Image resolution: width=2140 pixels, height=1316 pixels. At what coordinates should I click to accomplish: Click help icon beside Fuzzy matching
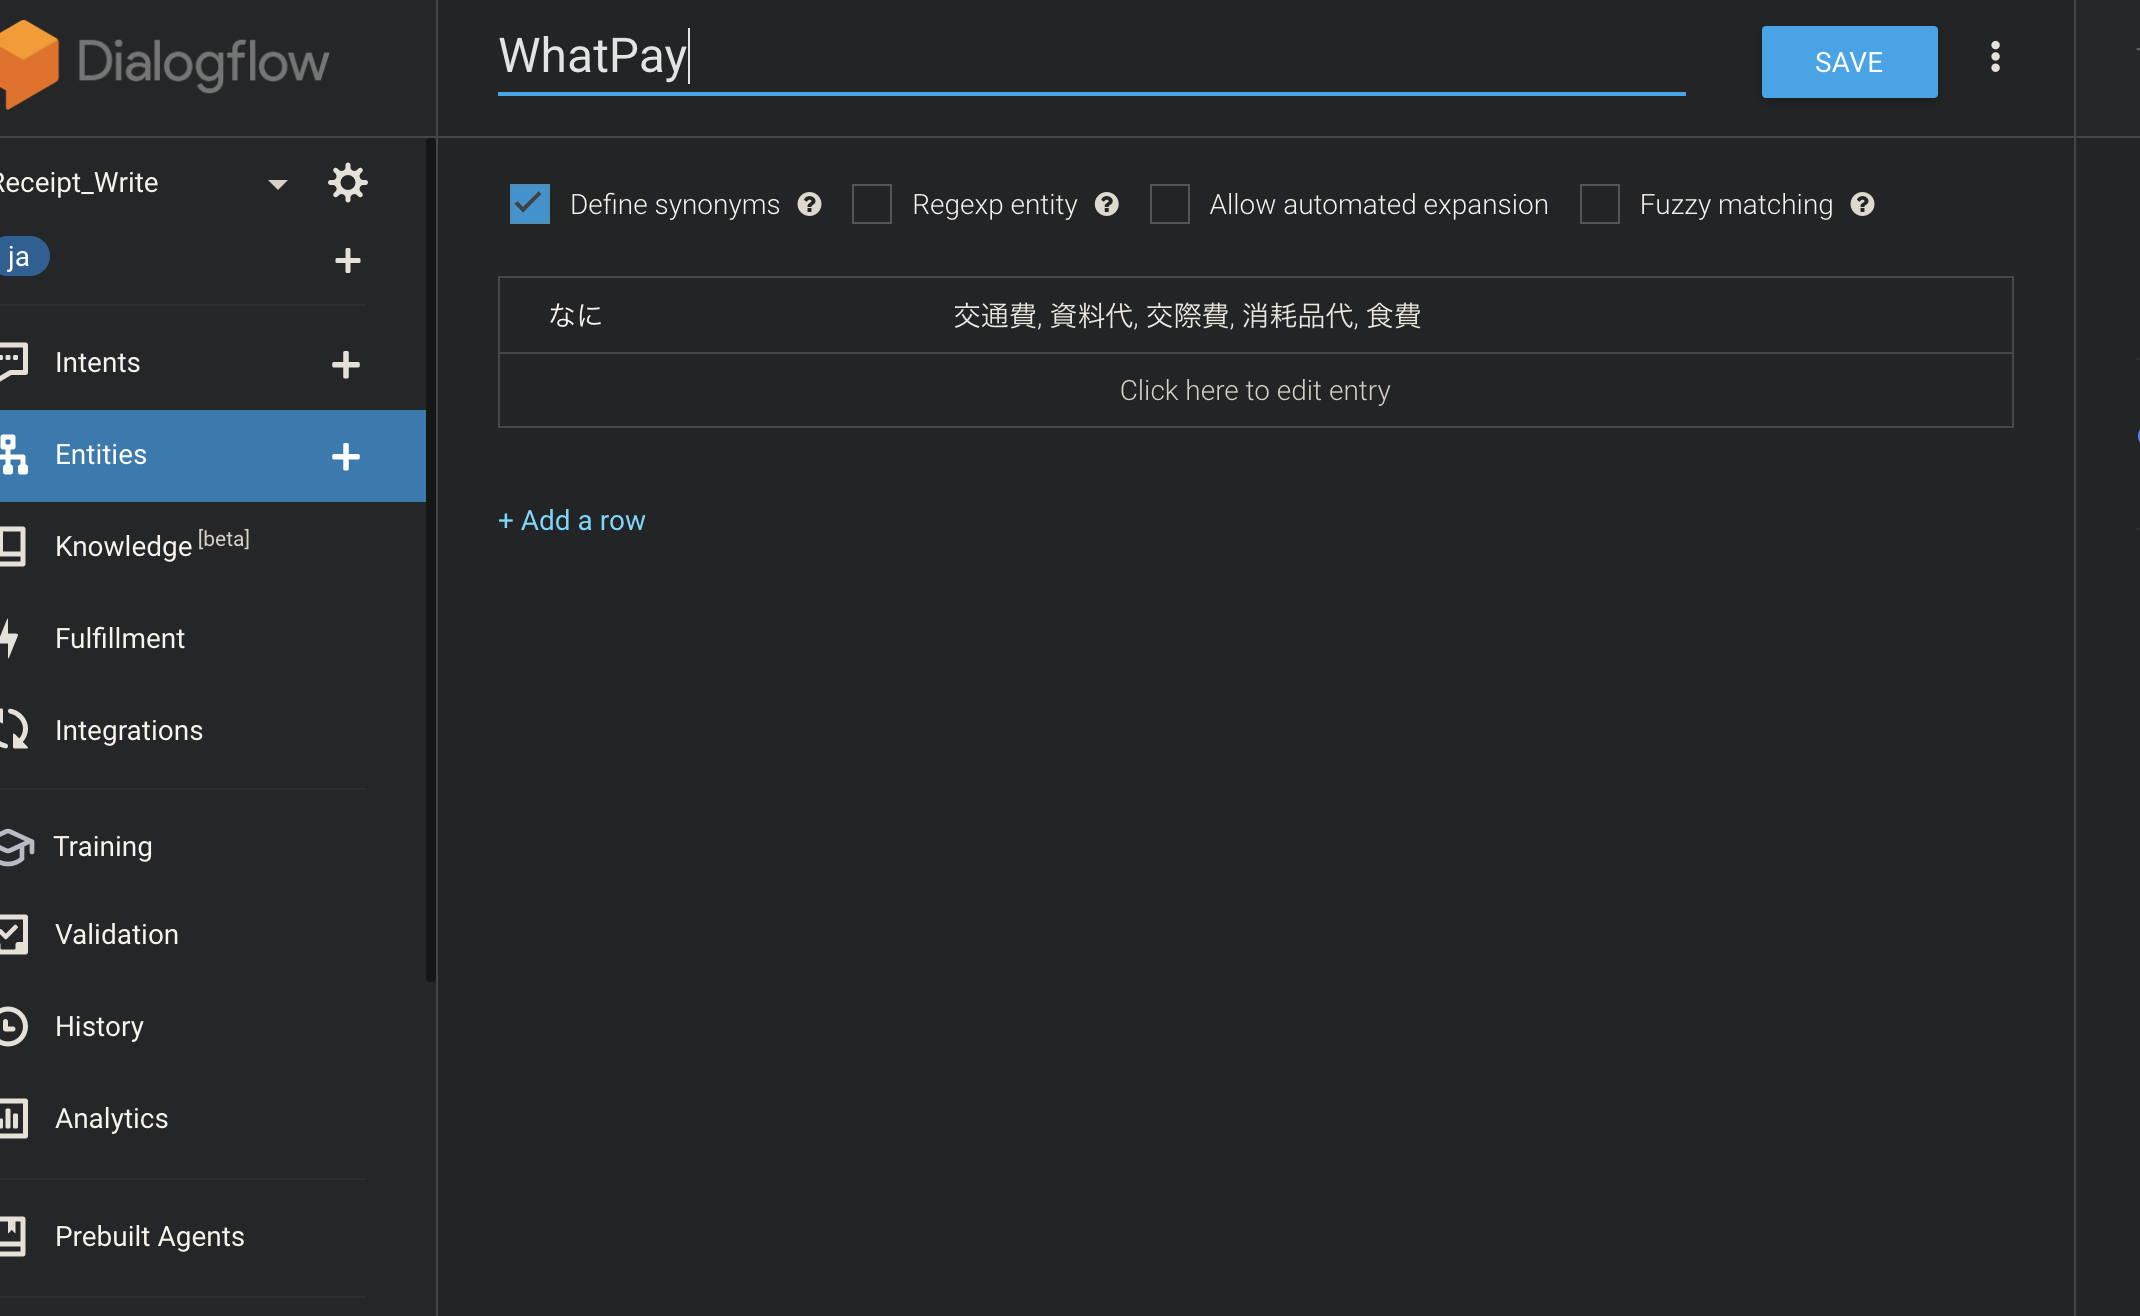[1862, 205]
